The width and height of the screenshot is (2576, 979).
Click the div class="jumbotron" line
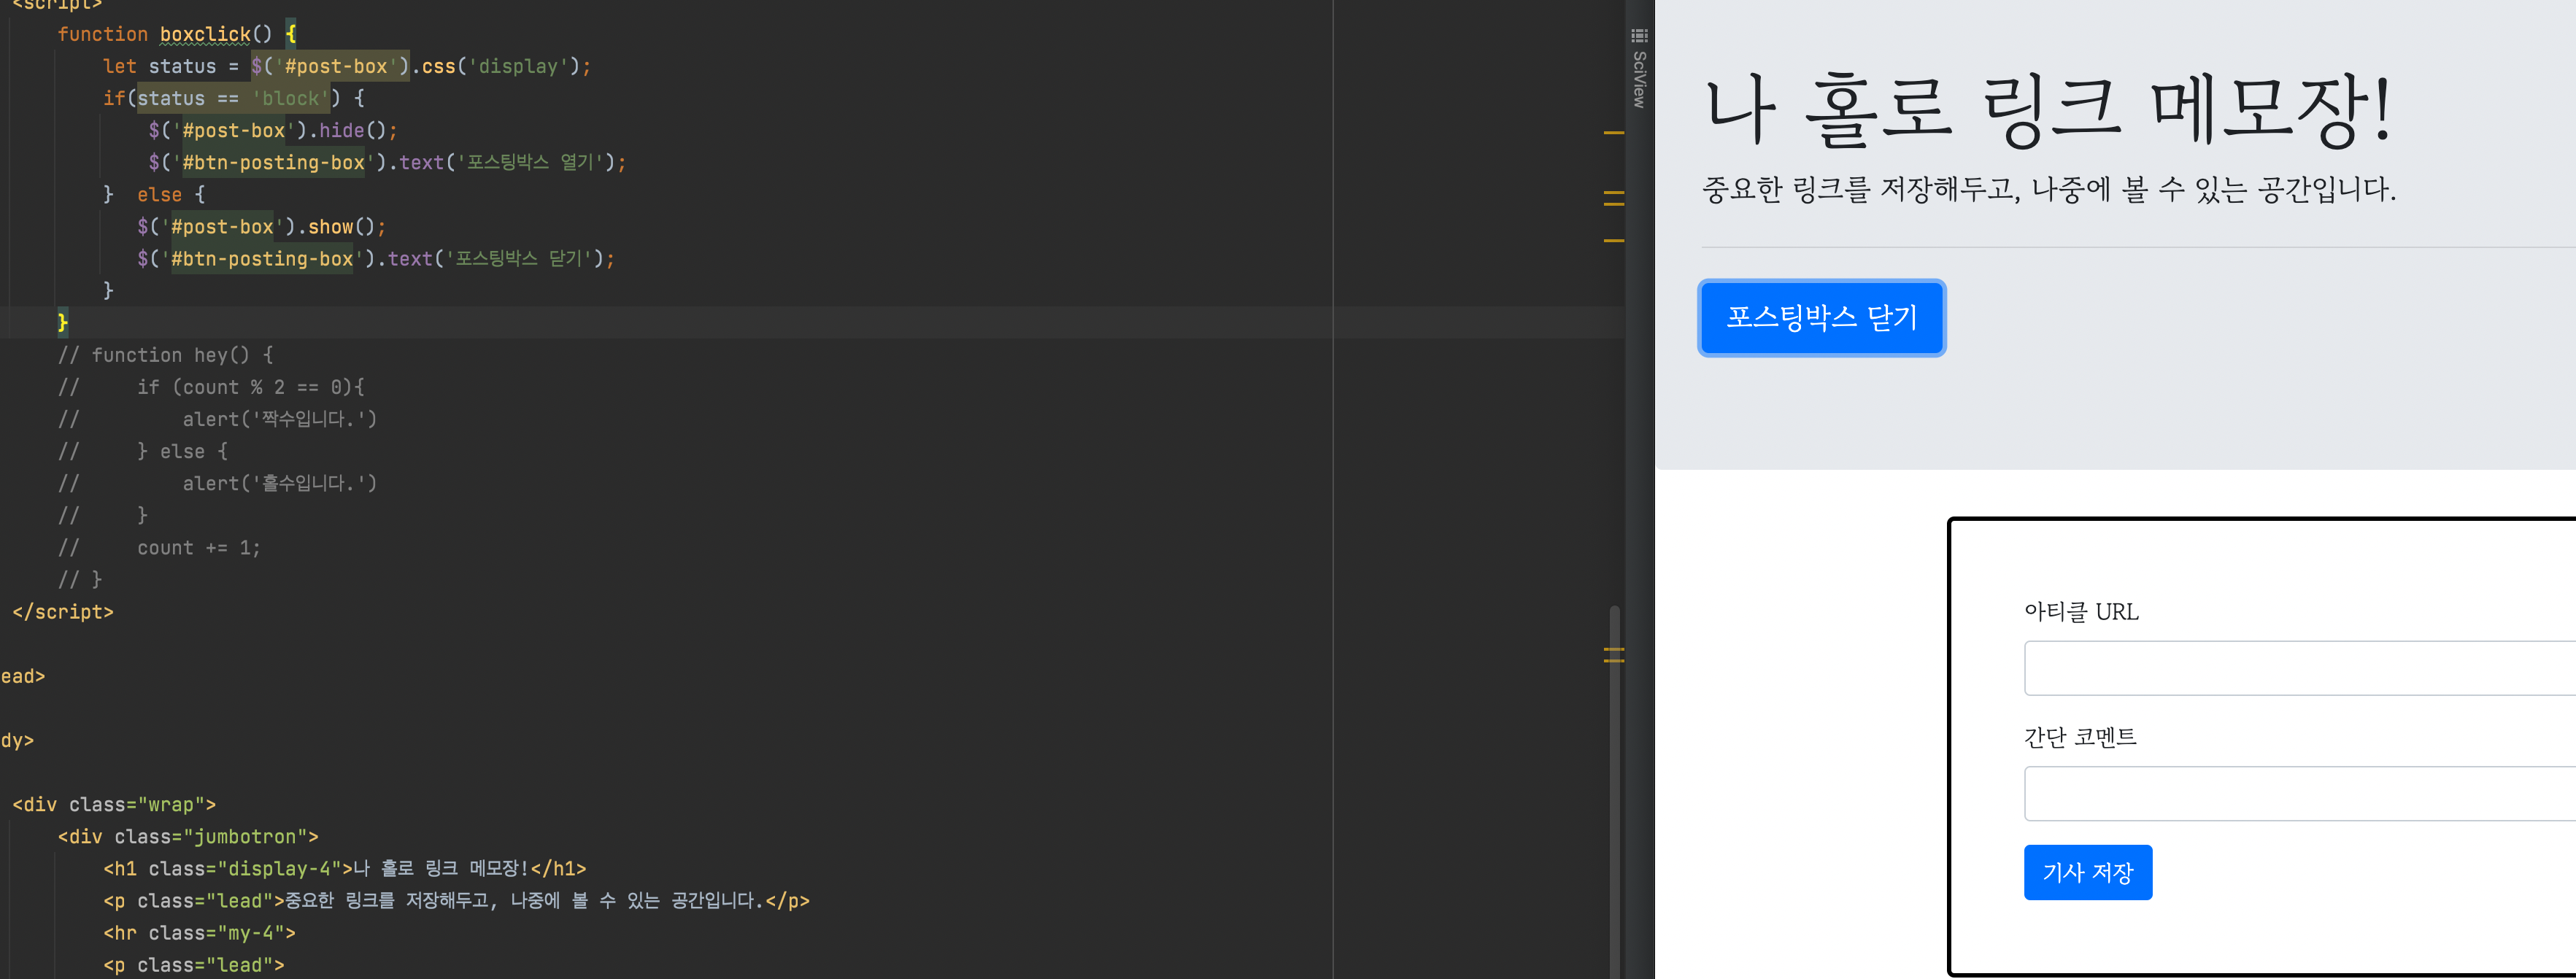187,837
